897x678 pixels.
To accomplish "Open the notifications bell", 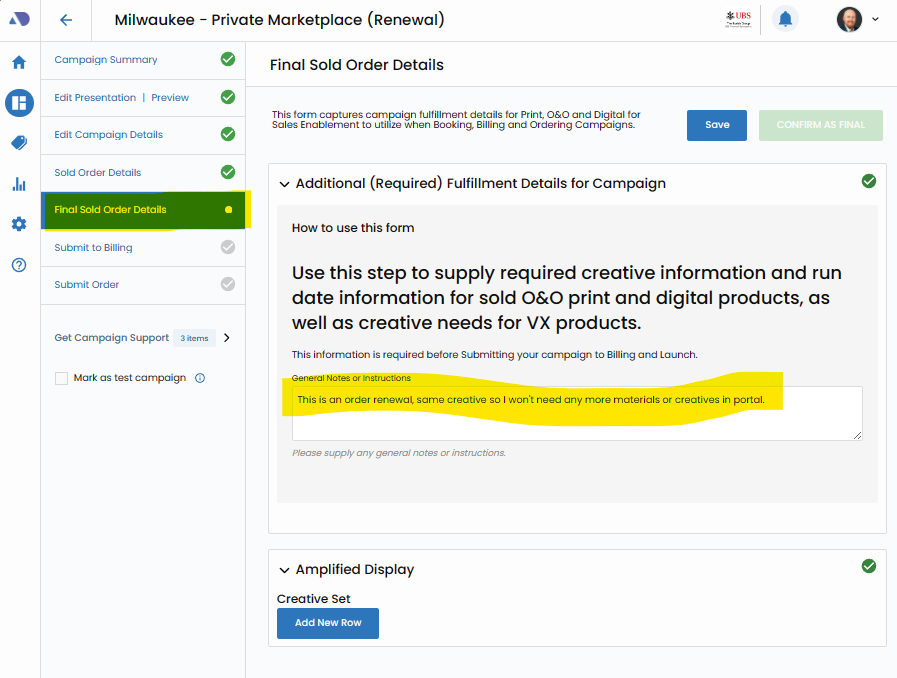I will click(785, 19).
